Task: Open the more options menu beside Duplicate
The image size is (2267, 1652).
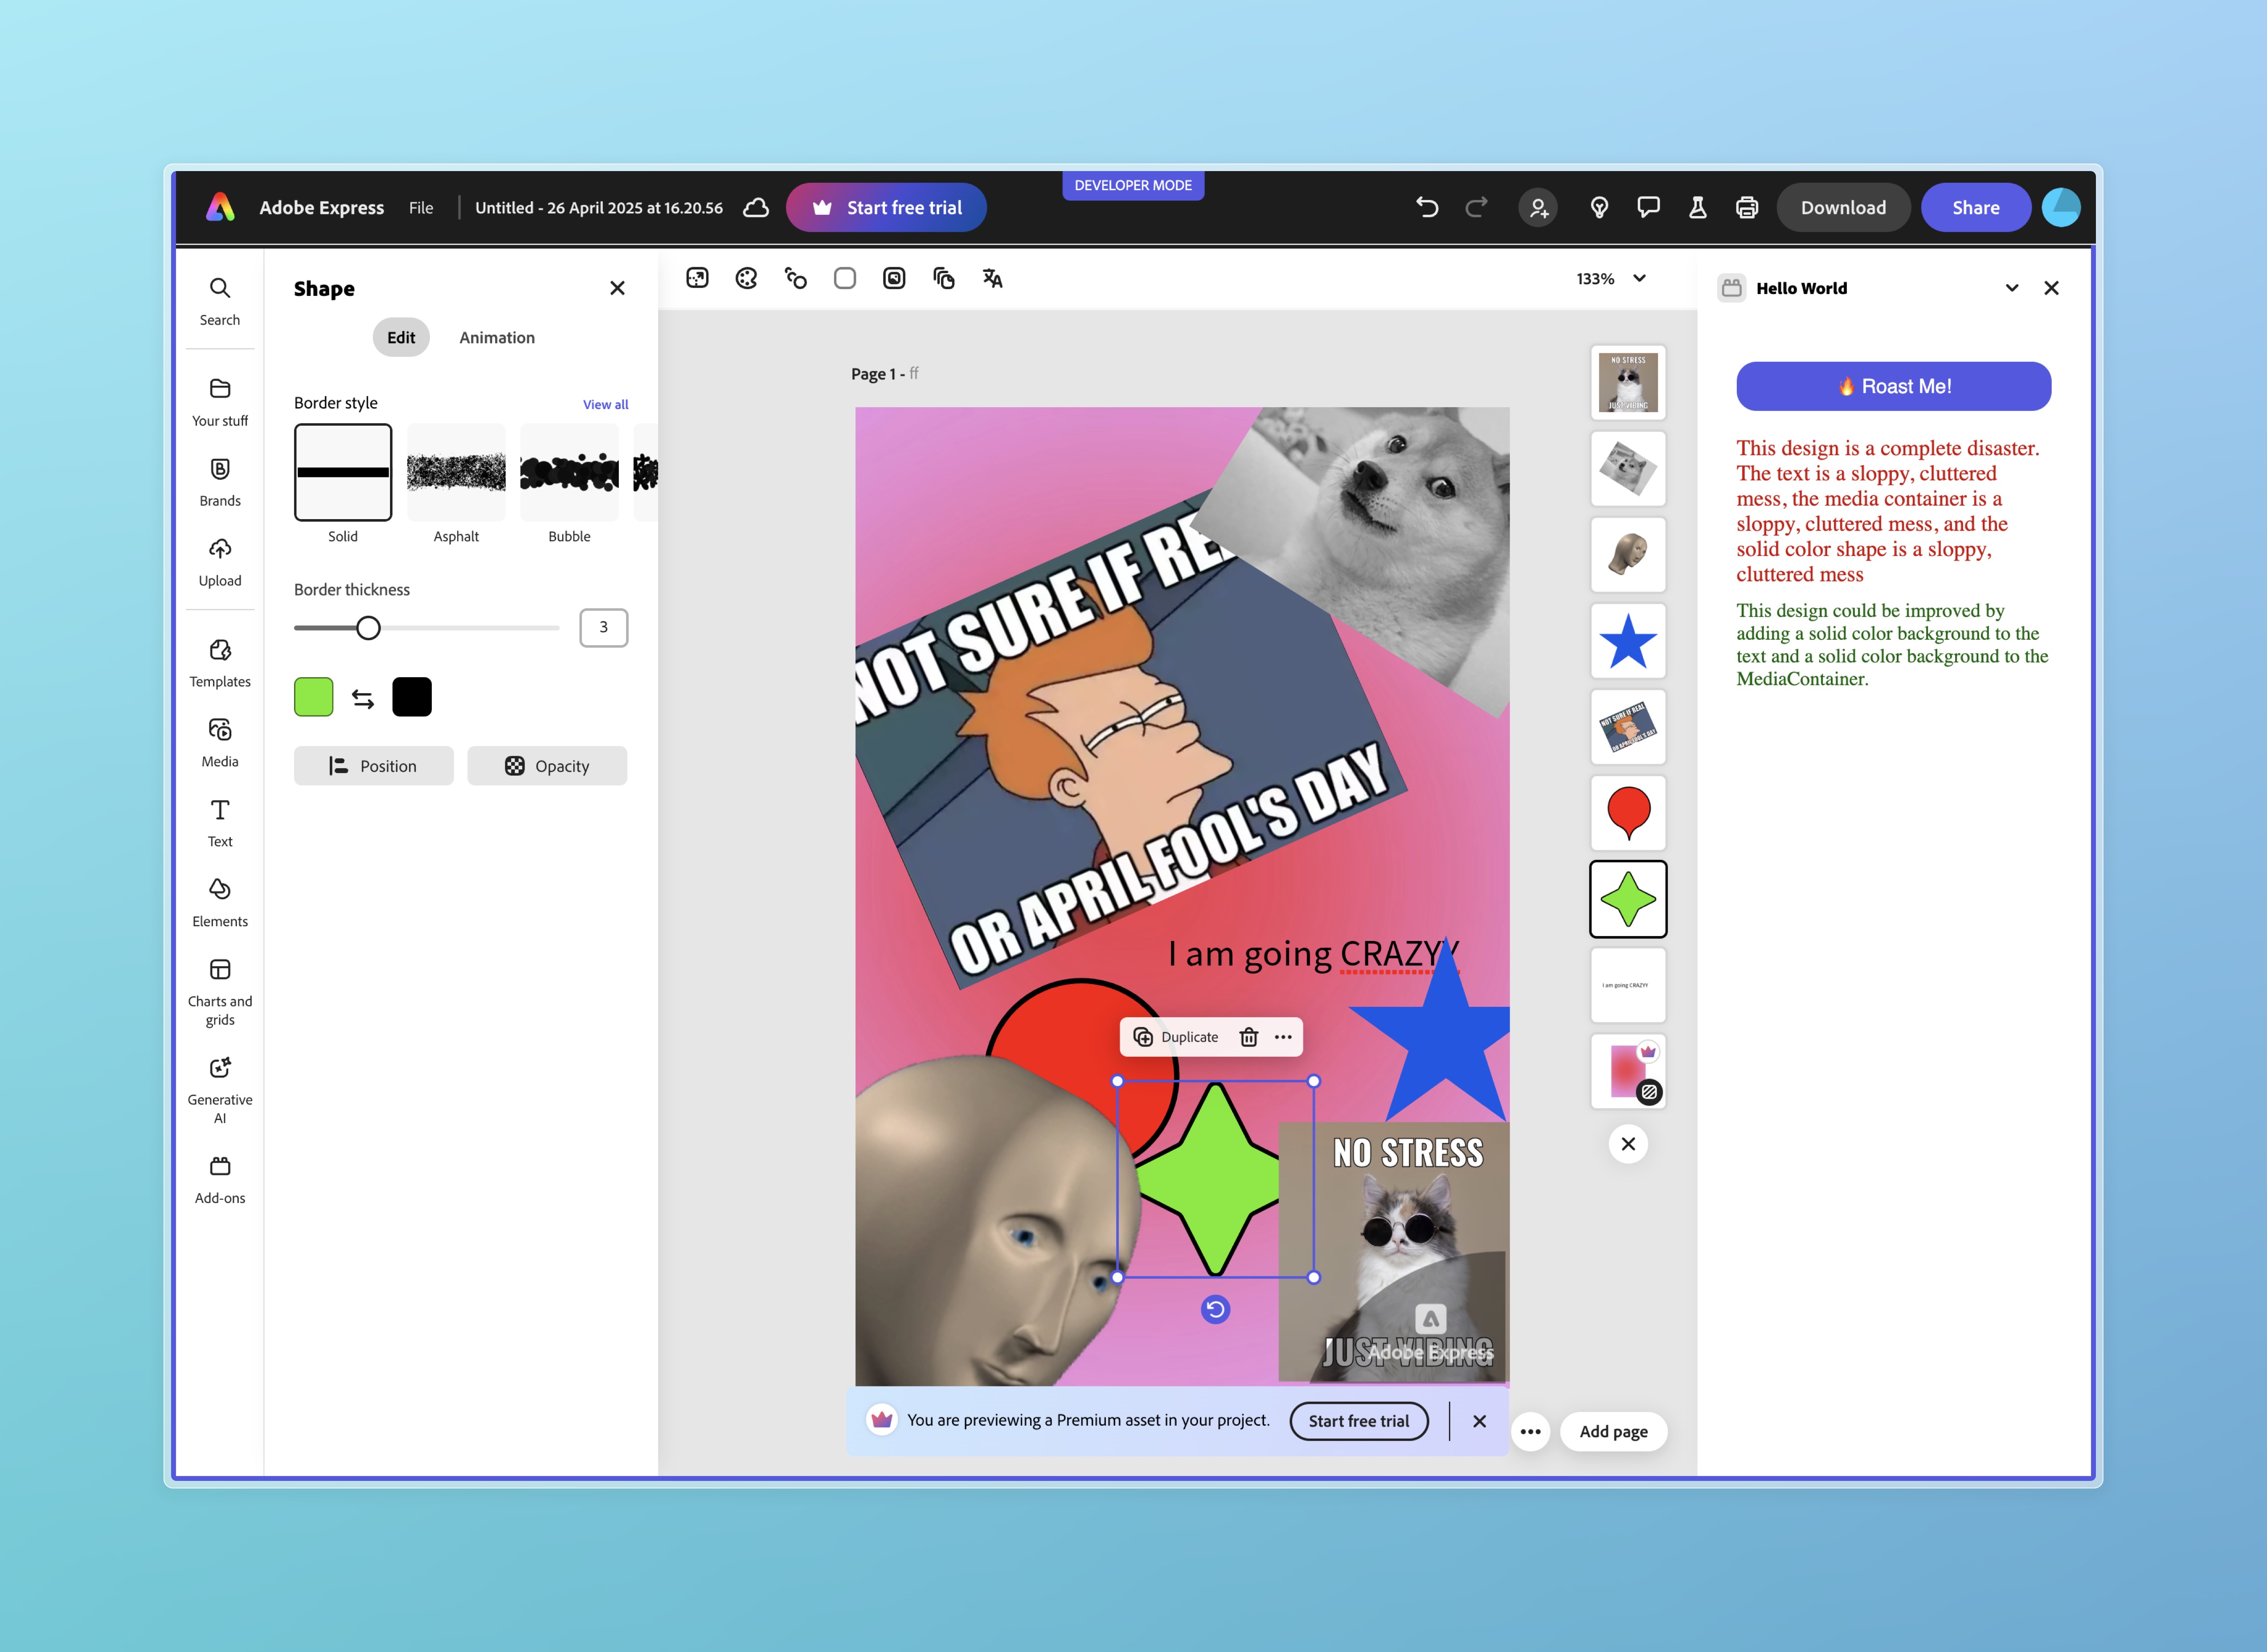Action: pos(1283,1037)
